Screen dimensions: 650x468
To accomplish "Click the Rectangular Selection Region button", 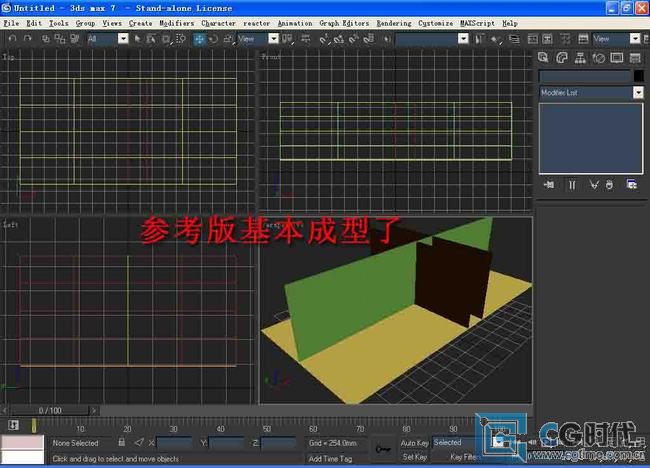I will (166, 39).
